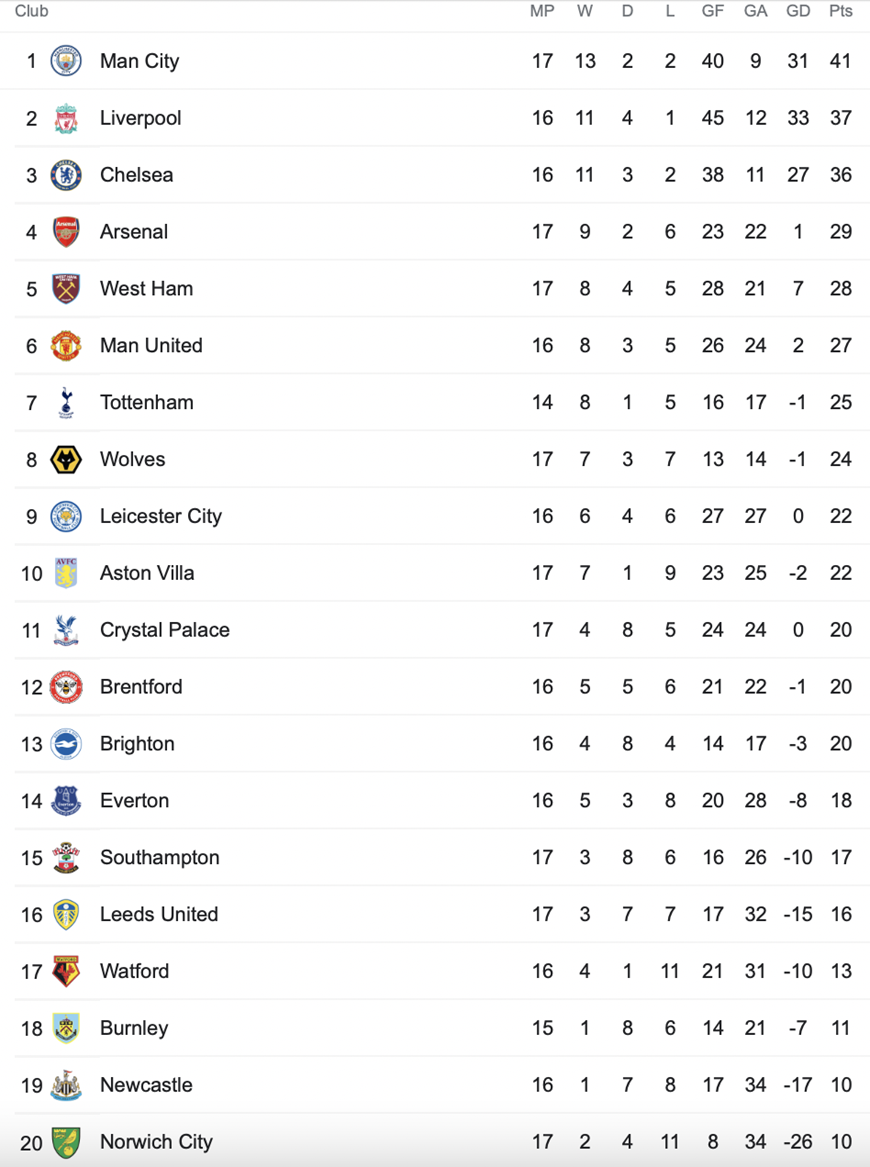
Task: Click the Norwich City canary badge
Action: [66, 1142]
